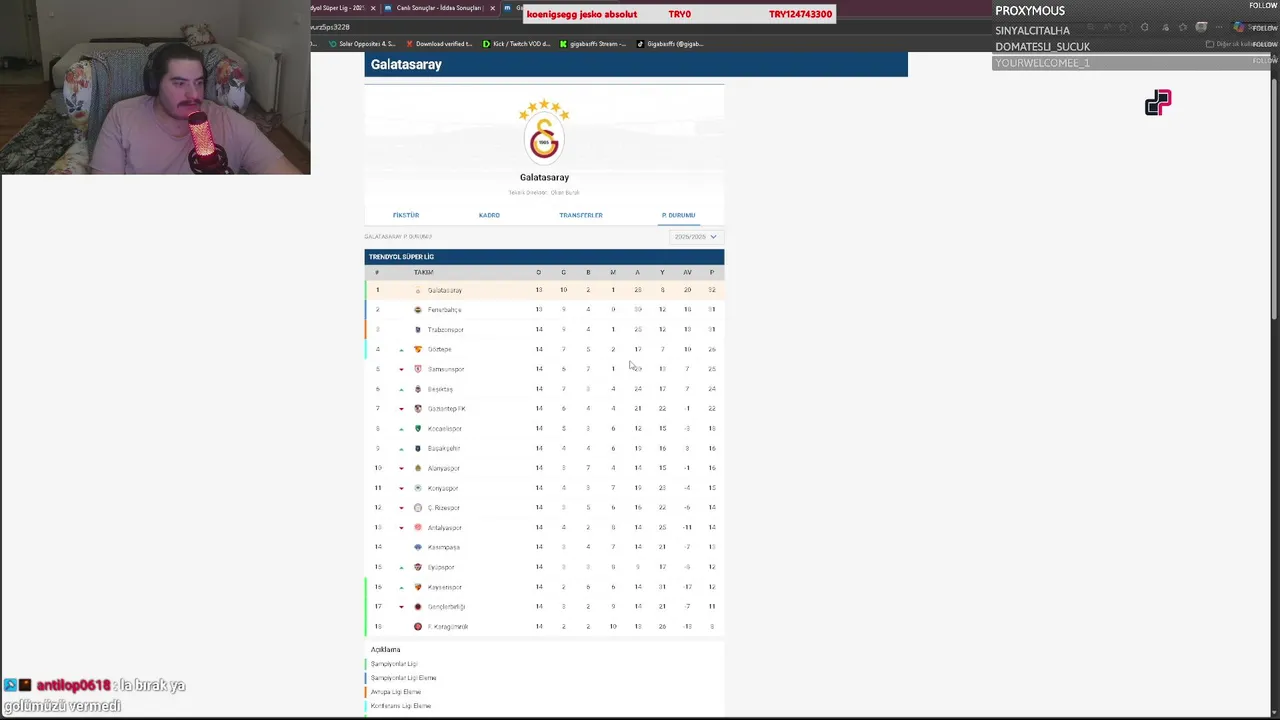
Task: Close the Süper Lig browser tab
Action: point(373,8)
